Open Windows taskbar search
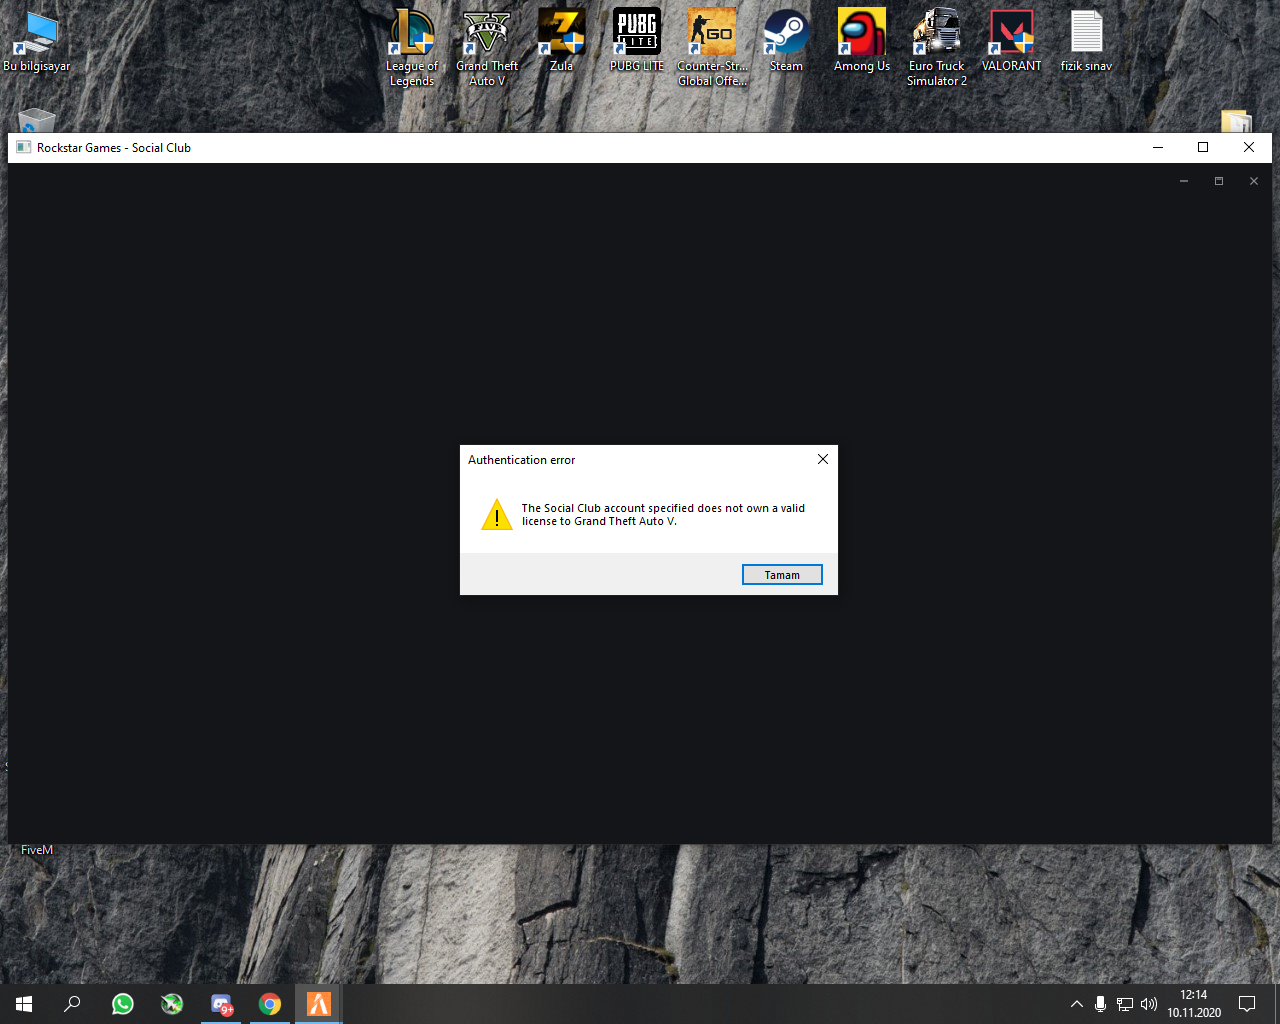 [x=72, y=1004]
